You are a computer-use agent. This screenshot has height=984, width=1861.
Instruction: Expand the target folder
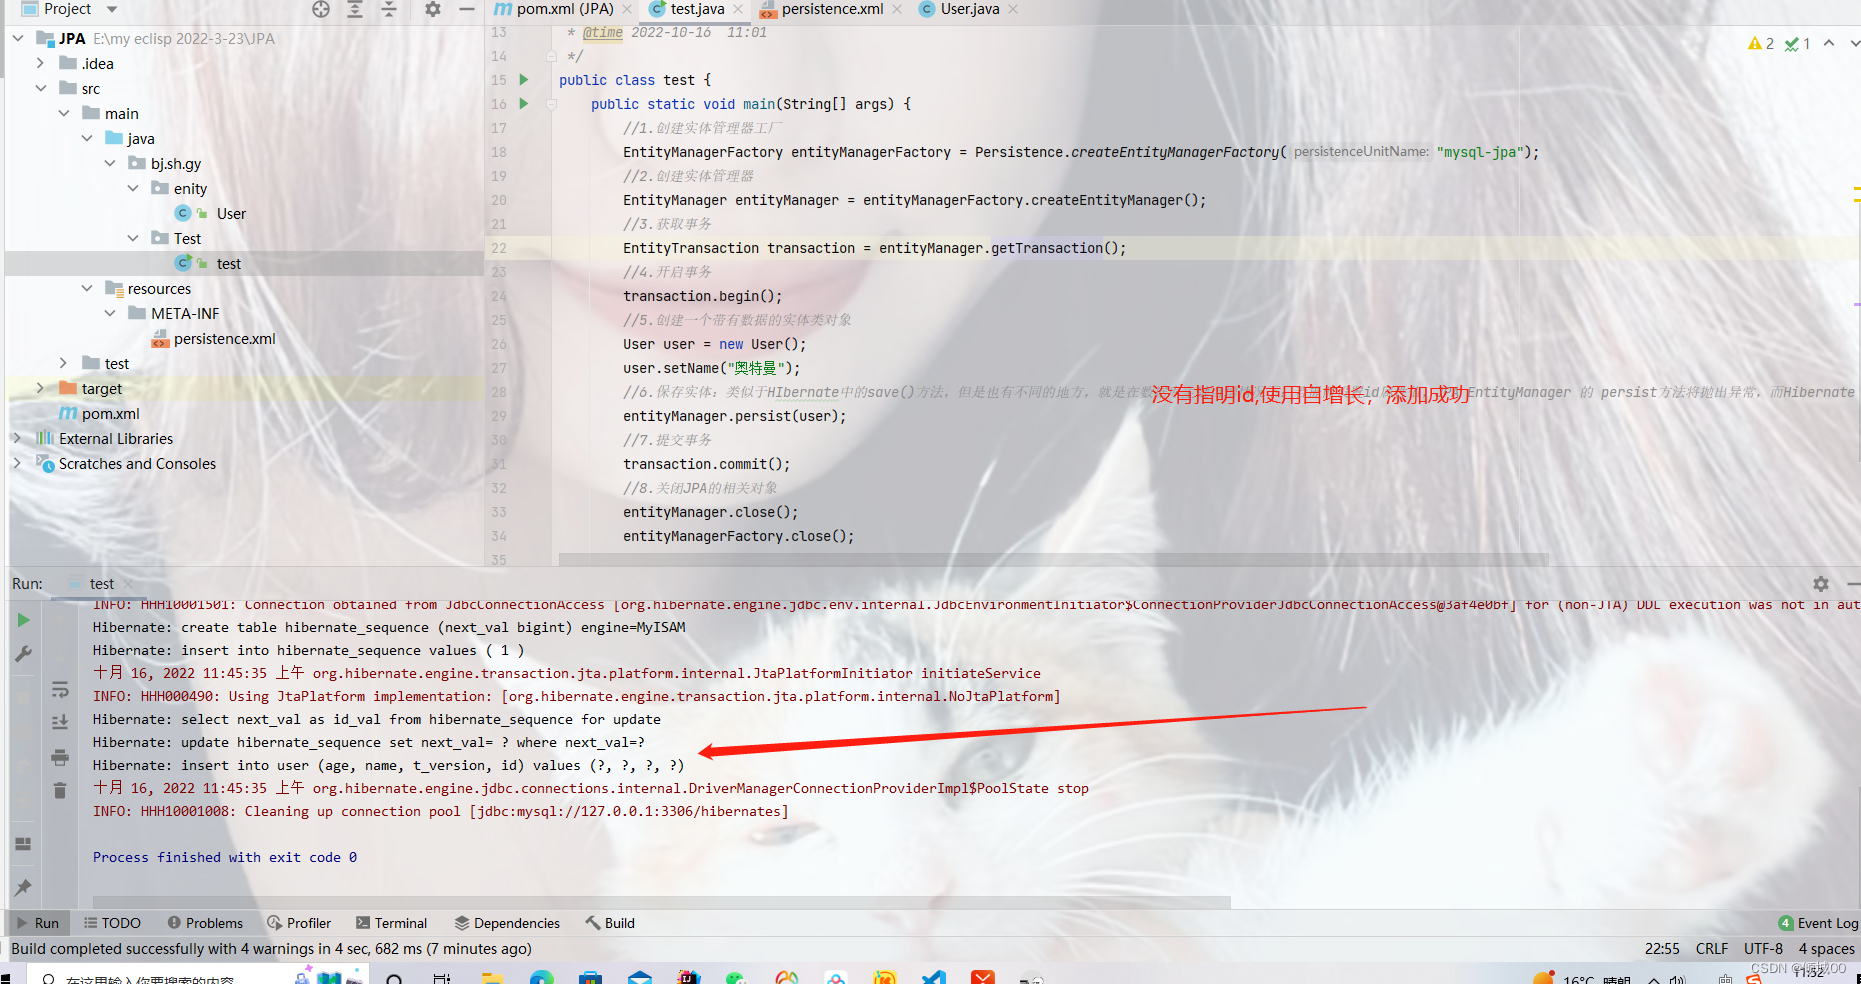pyautogui.click(x=40, y=388)
